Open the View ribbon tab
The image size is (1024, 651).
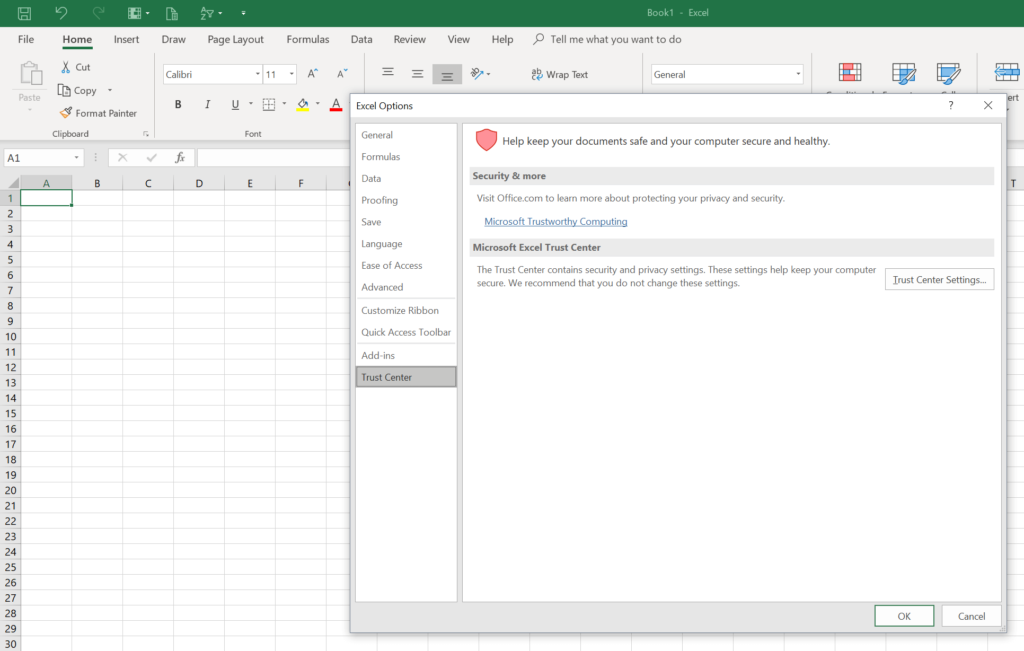click(x=458, y=39)
